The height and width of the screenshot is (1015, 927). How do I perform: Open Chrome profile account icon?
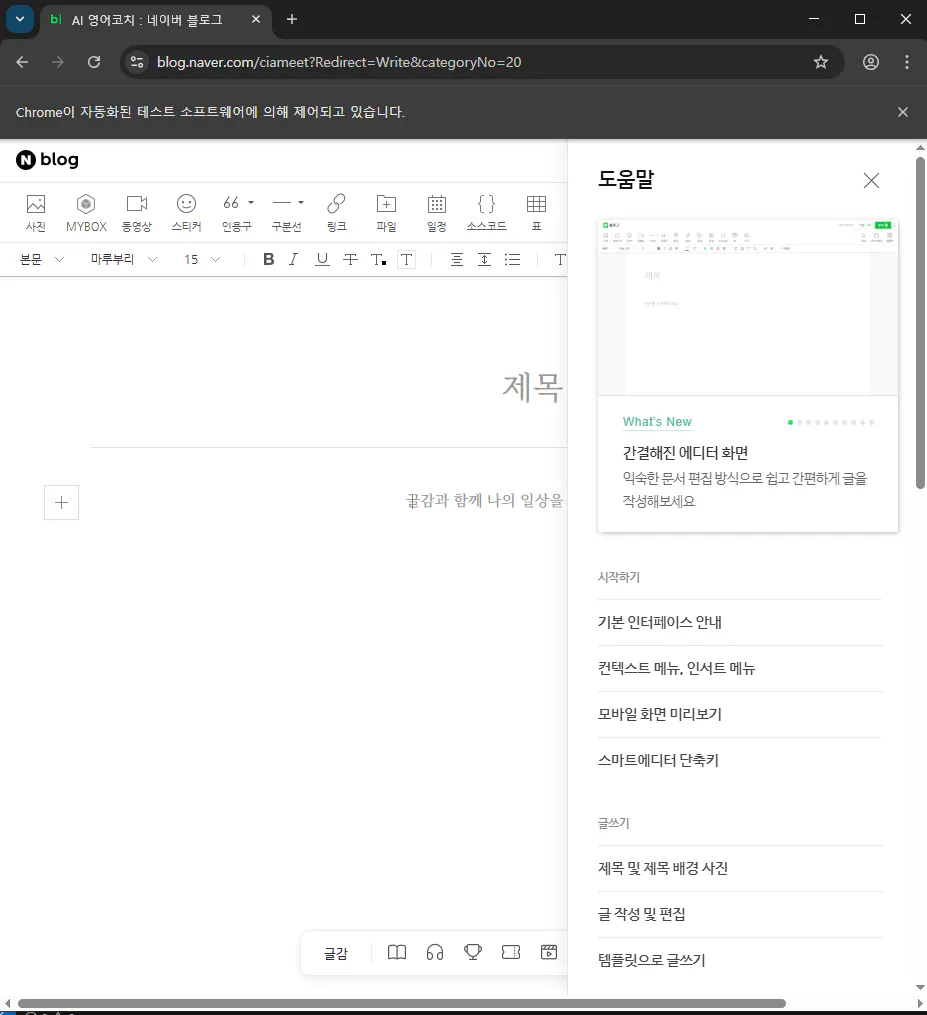coord(871,62)
